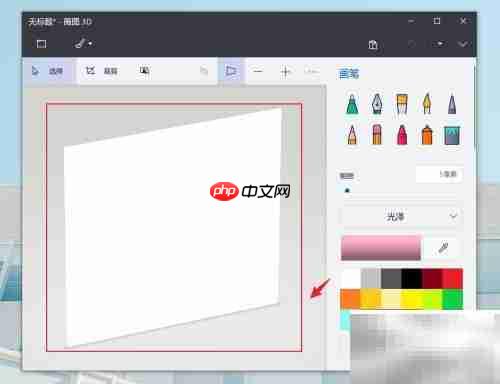This screenshot has height=384, width=500.
Task: Click the 画笔 (Brushes) panel heading
Action: 349,74
